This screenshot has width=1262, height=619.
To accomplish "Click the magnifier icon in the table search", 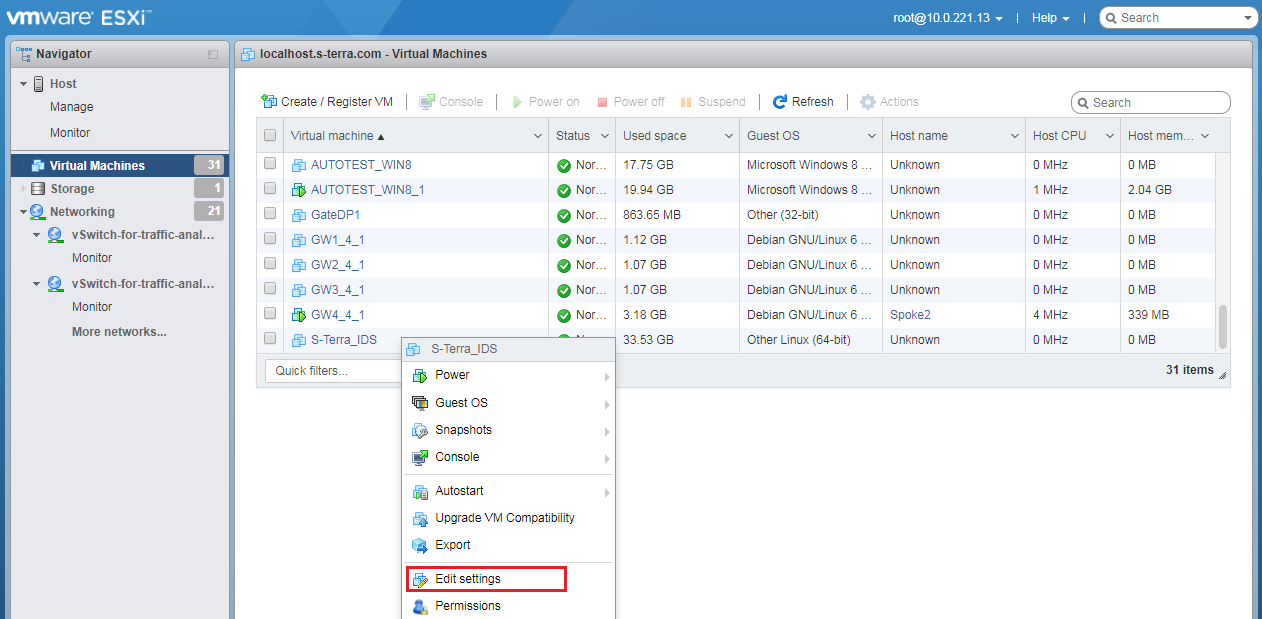I will point(1083,103).
